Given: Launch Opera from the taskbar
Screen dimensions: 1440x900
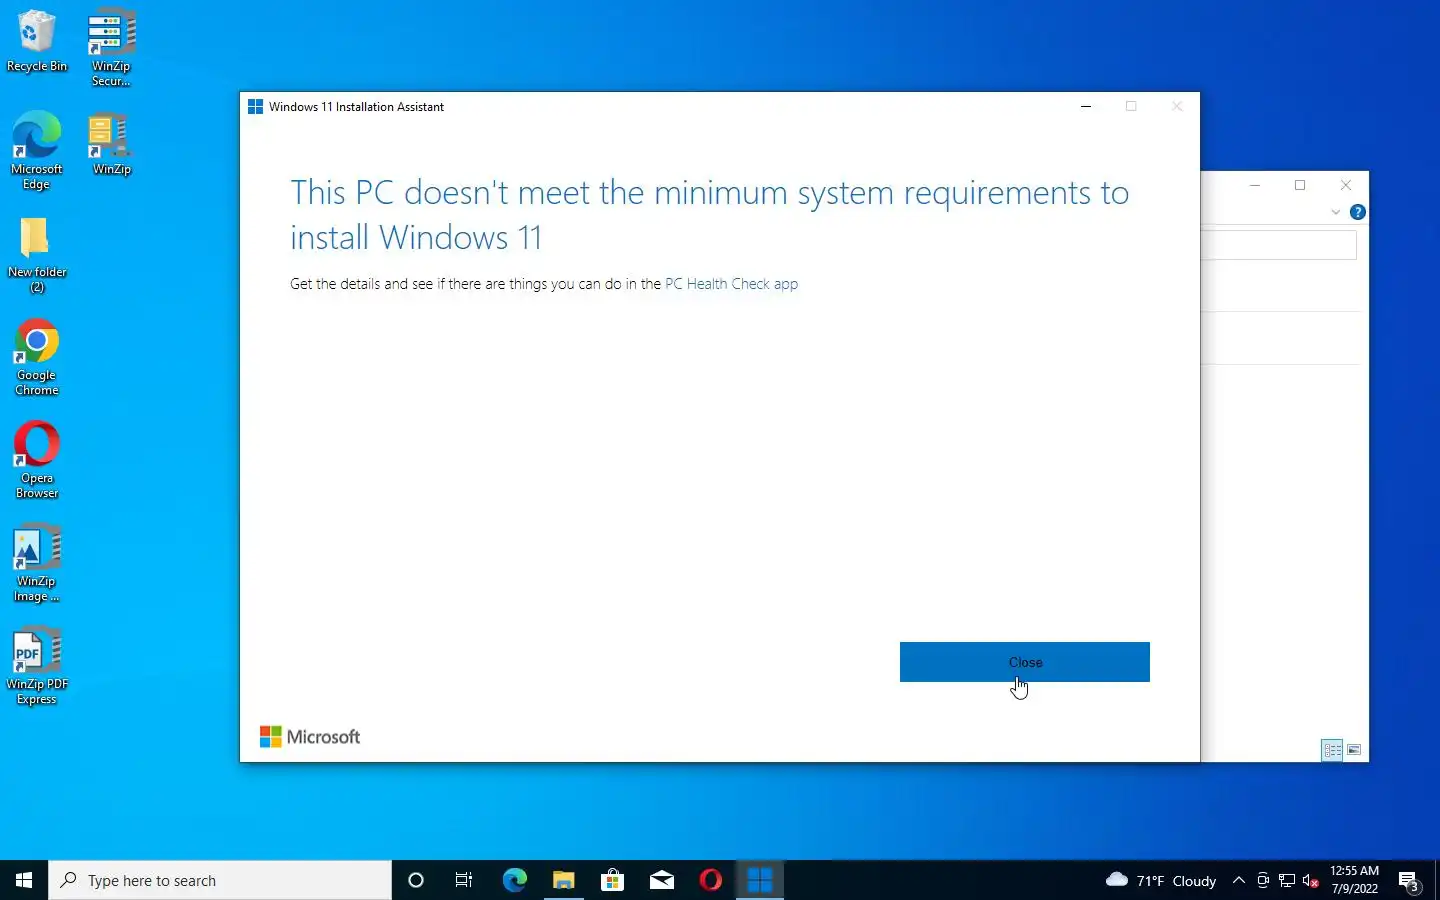Looking at the screenshot, I should [710, 880].
